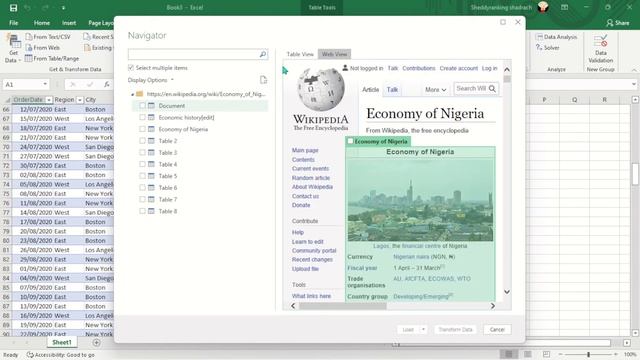Adjust the zoom slider in status bar
Viewport: 640px width, 360px height.
pyautogui.click(x=588, y=354)
